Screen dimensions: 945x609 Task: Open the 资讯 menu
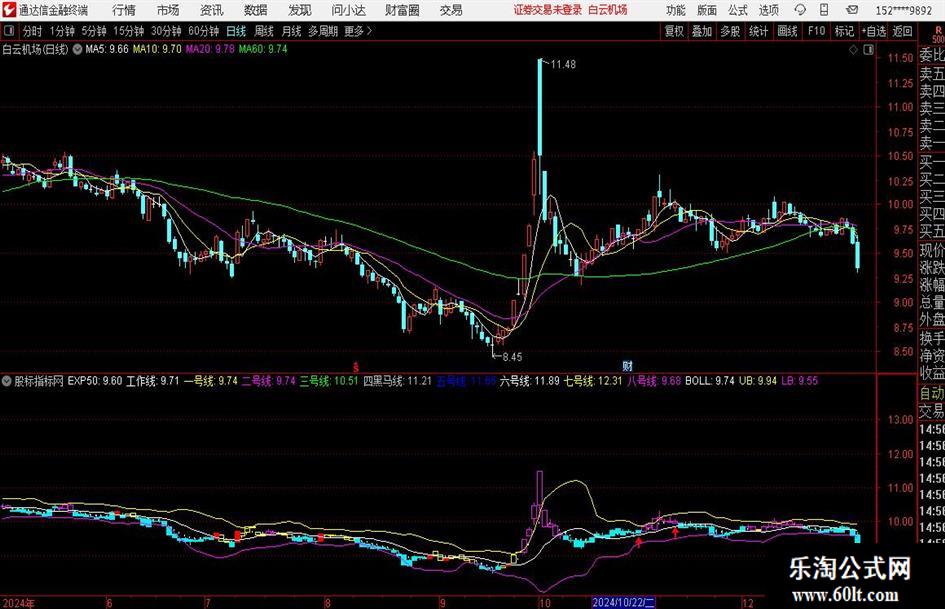[212, 10]
